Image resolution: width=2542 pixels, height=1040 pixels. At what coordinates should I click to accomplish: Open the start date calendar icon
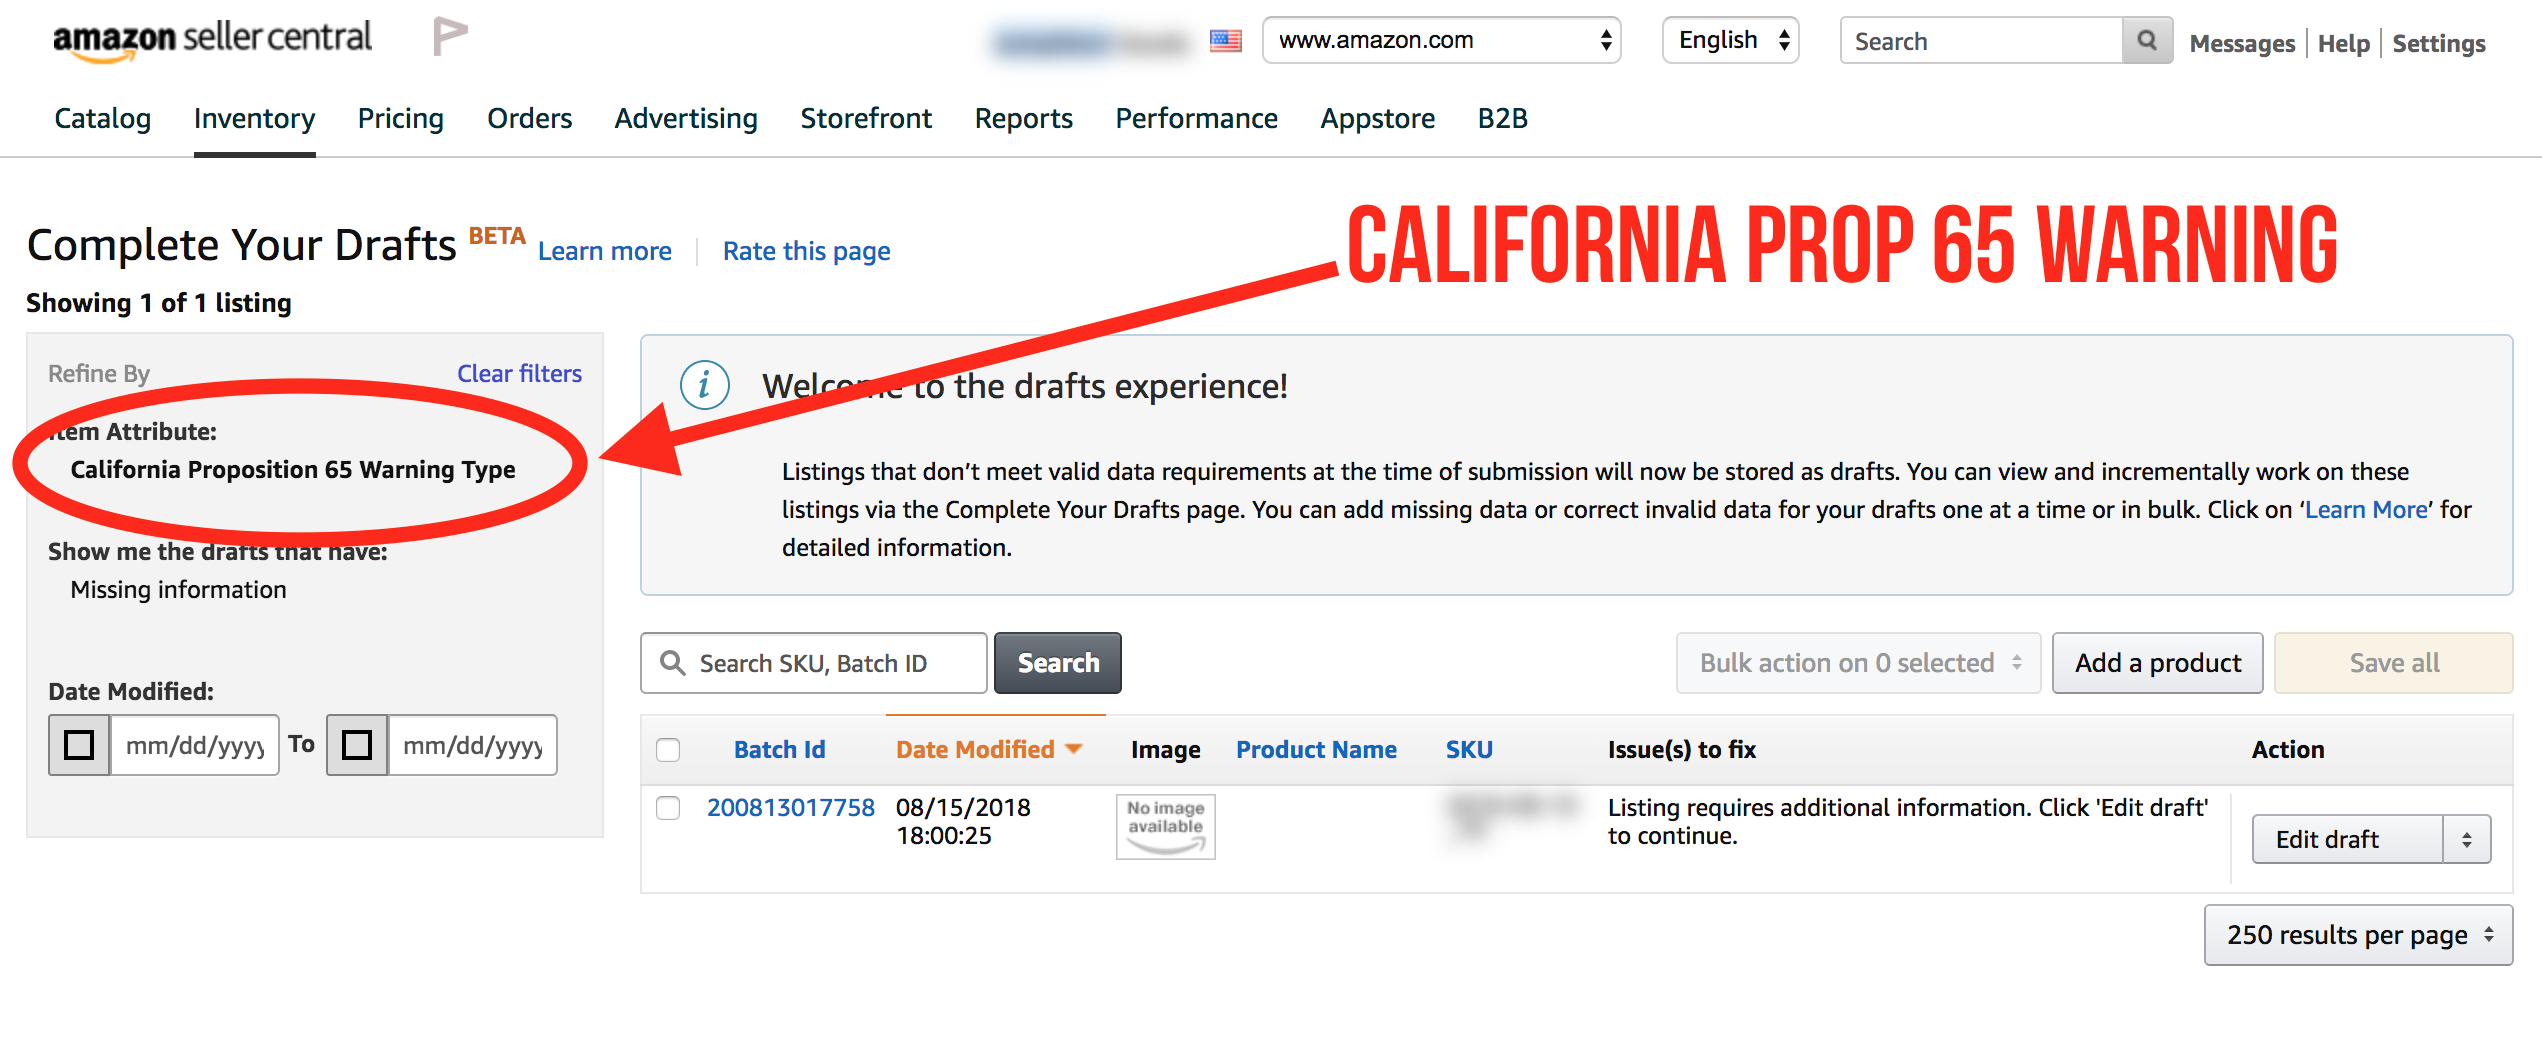coord(79,745)
